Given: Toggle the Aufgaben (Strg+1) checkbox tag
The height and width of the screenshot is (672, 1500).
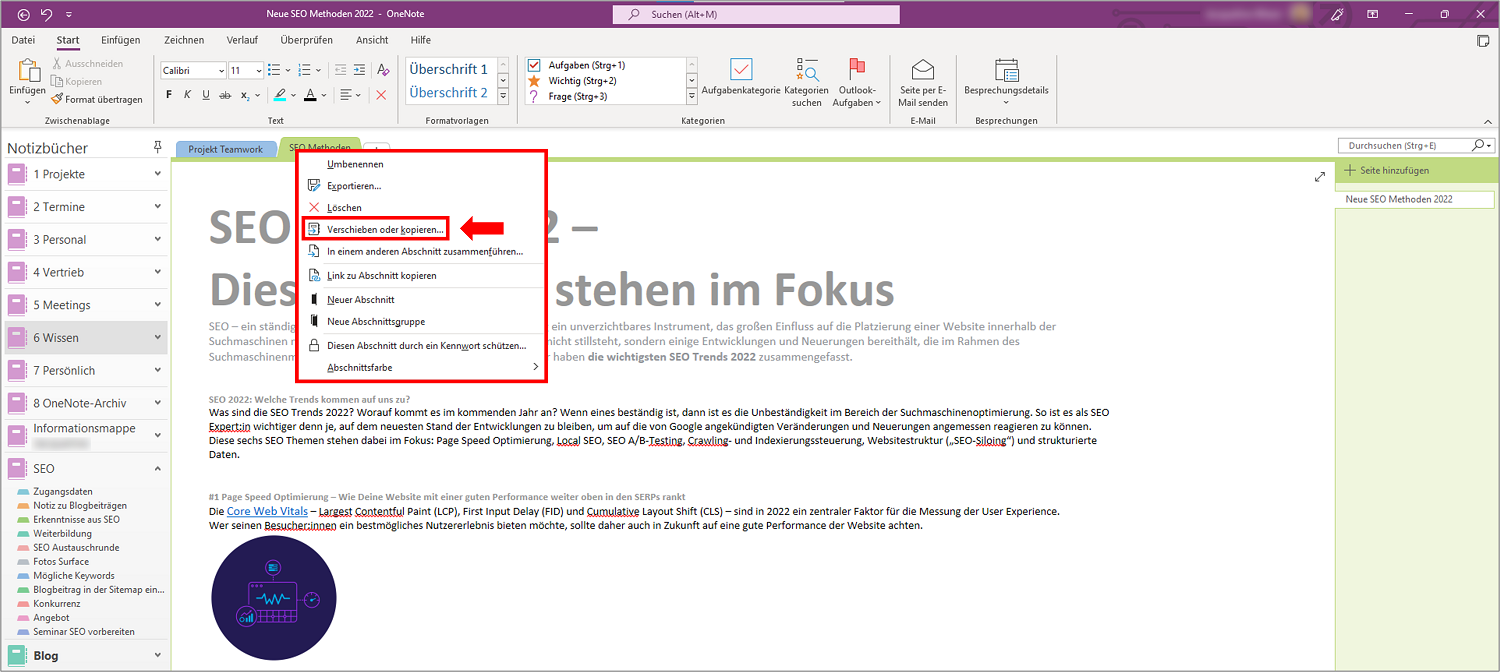Looking at the screenshot, I should (533, 65).
